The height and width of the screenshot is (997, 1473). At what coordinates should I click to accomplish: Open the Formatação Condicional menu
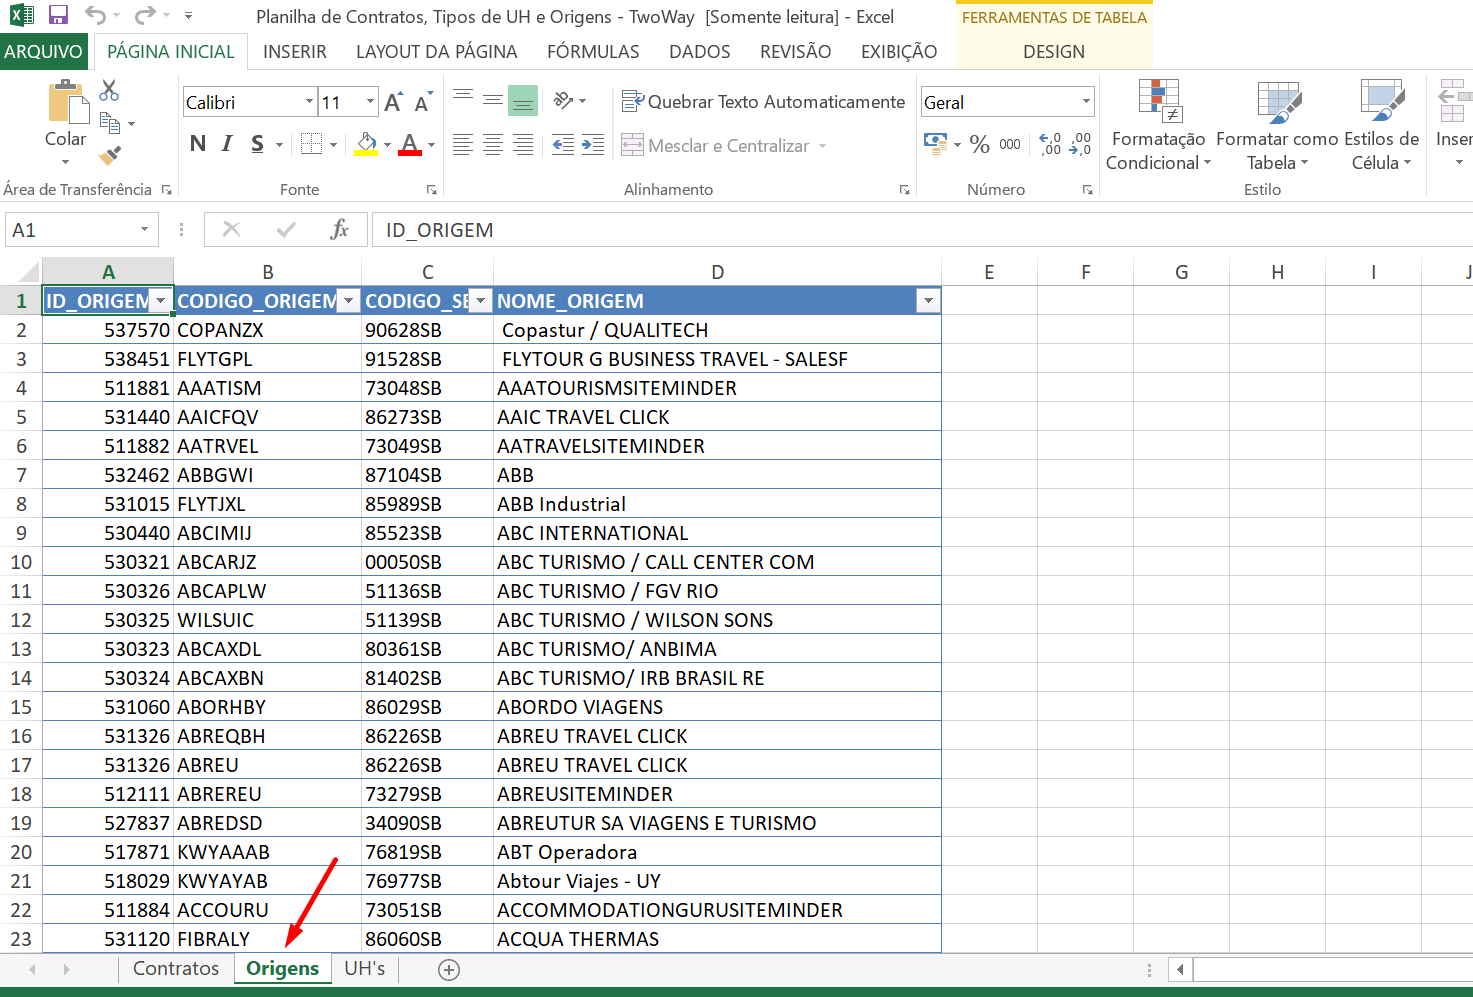tap(1158, 126)
